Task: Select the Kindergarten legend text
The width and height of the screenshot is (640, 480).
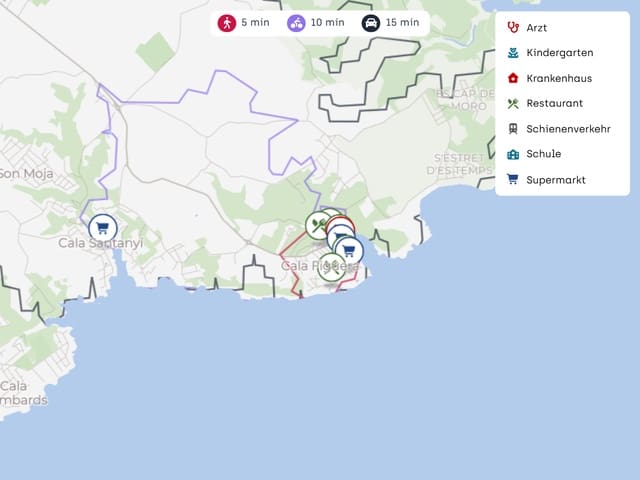Action: coord(560,53)
